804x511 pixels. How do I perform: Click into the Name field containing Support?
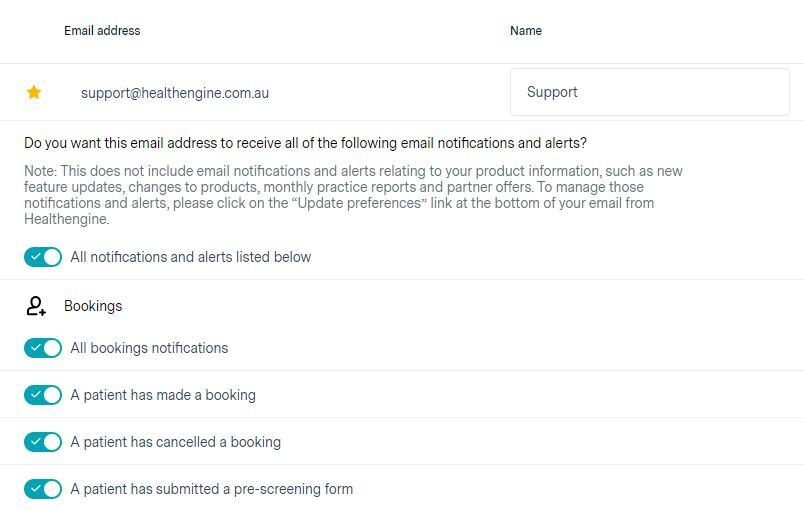pos(649,92)
